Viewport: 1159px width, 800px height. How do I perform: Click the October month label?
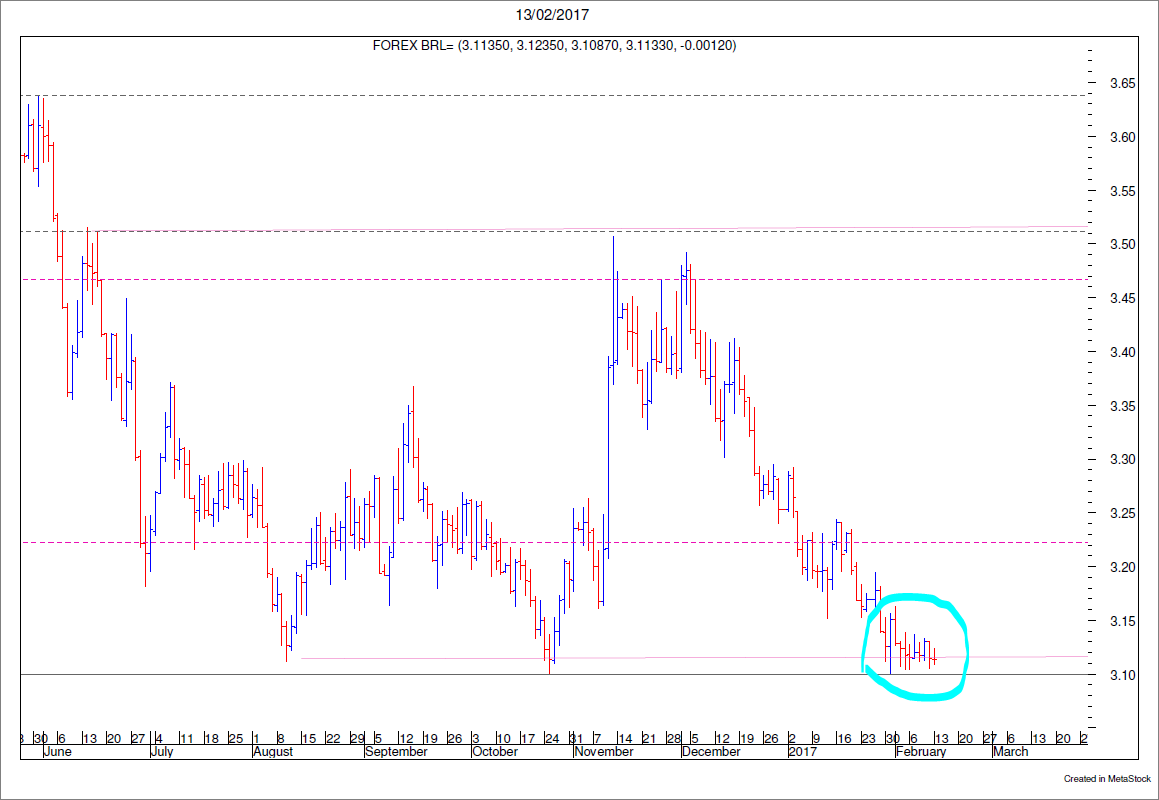[x=494, y=752]
